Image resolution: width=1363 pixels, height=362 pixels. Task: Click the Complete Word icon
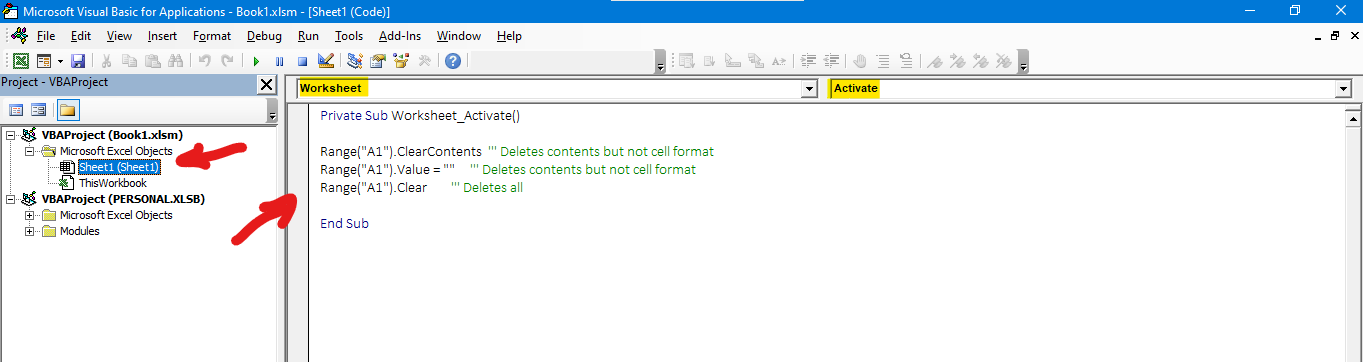pyautogui.click(x=779, y=61)
